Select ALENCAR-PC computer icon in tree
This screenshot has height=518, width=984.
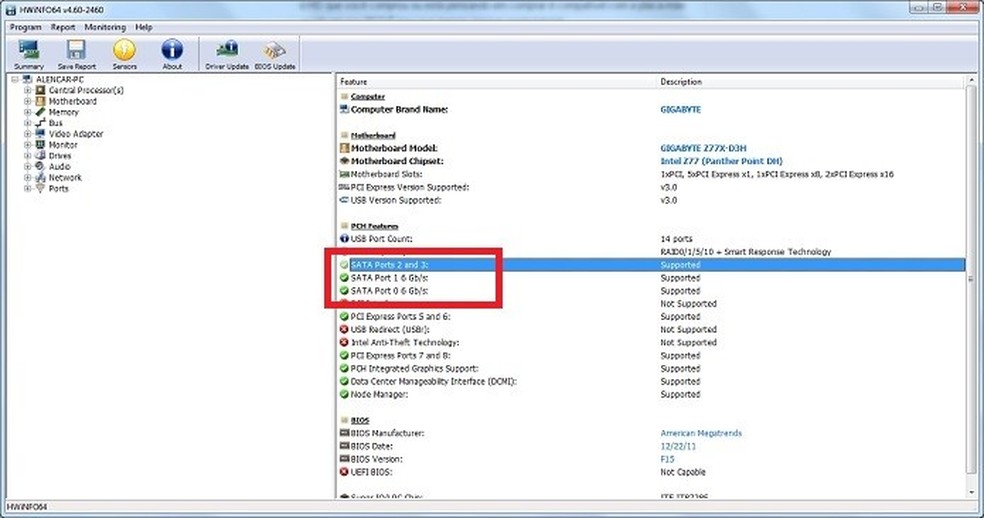(x=27, y=80)
